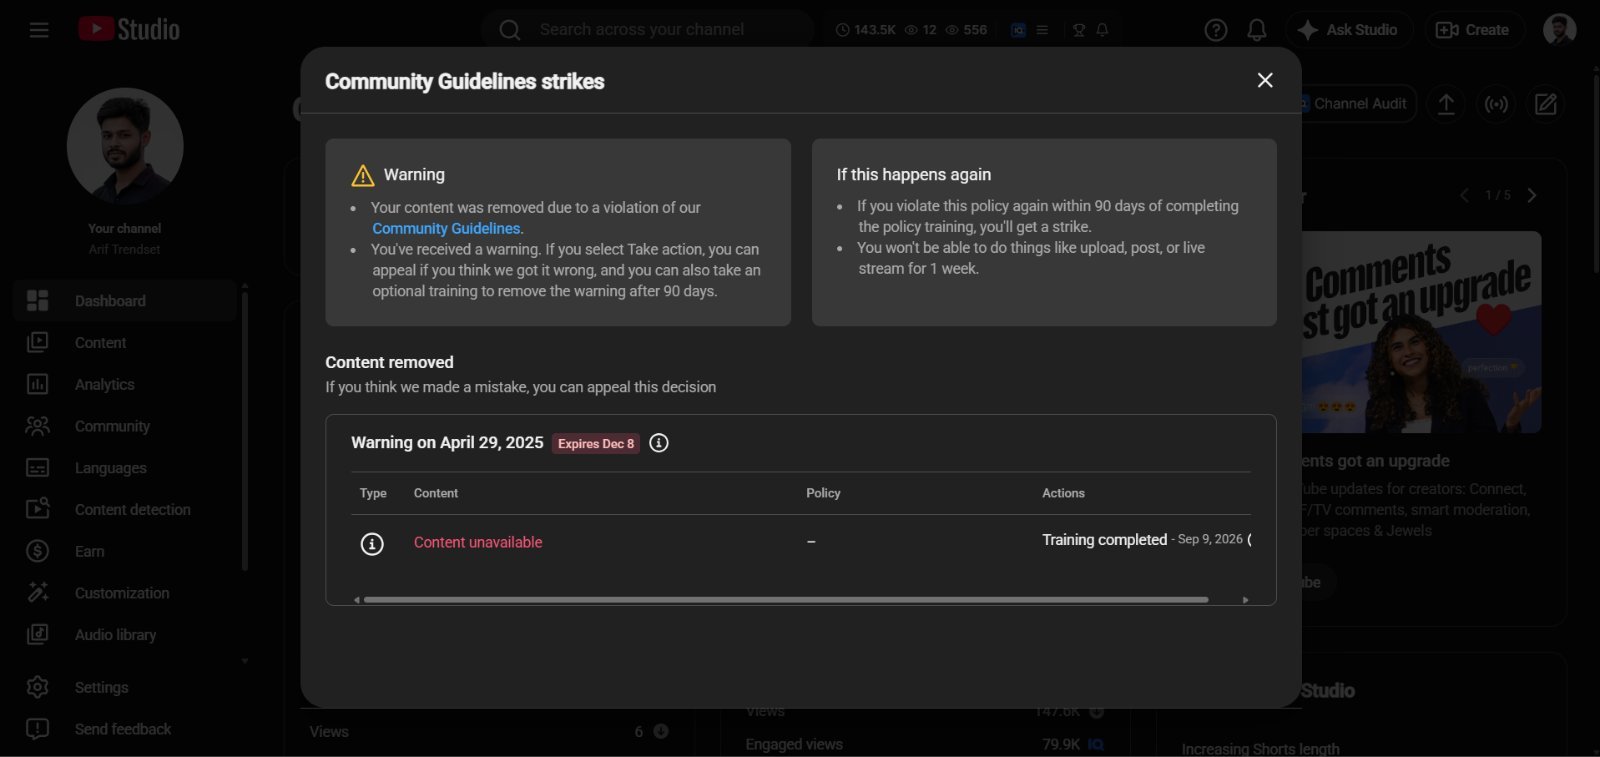Click horizontal scrollbar in strikes table
This screenshot has width=1600, height=757.
(786, 600)
